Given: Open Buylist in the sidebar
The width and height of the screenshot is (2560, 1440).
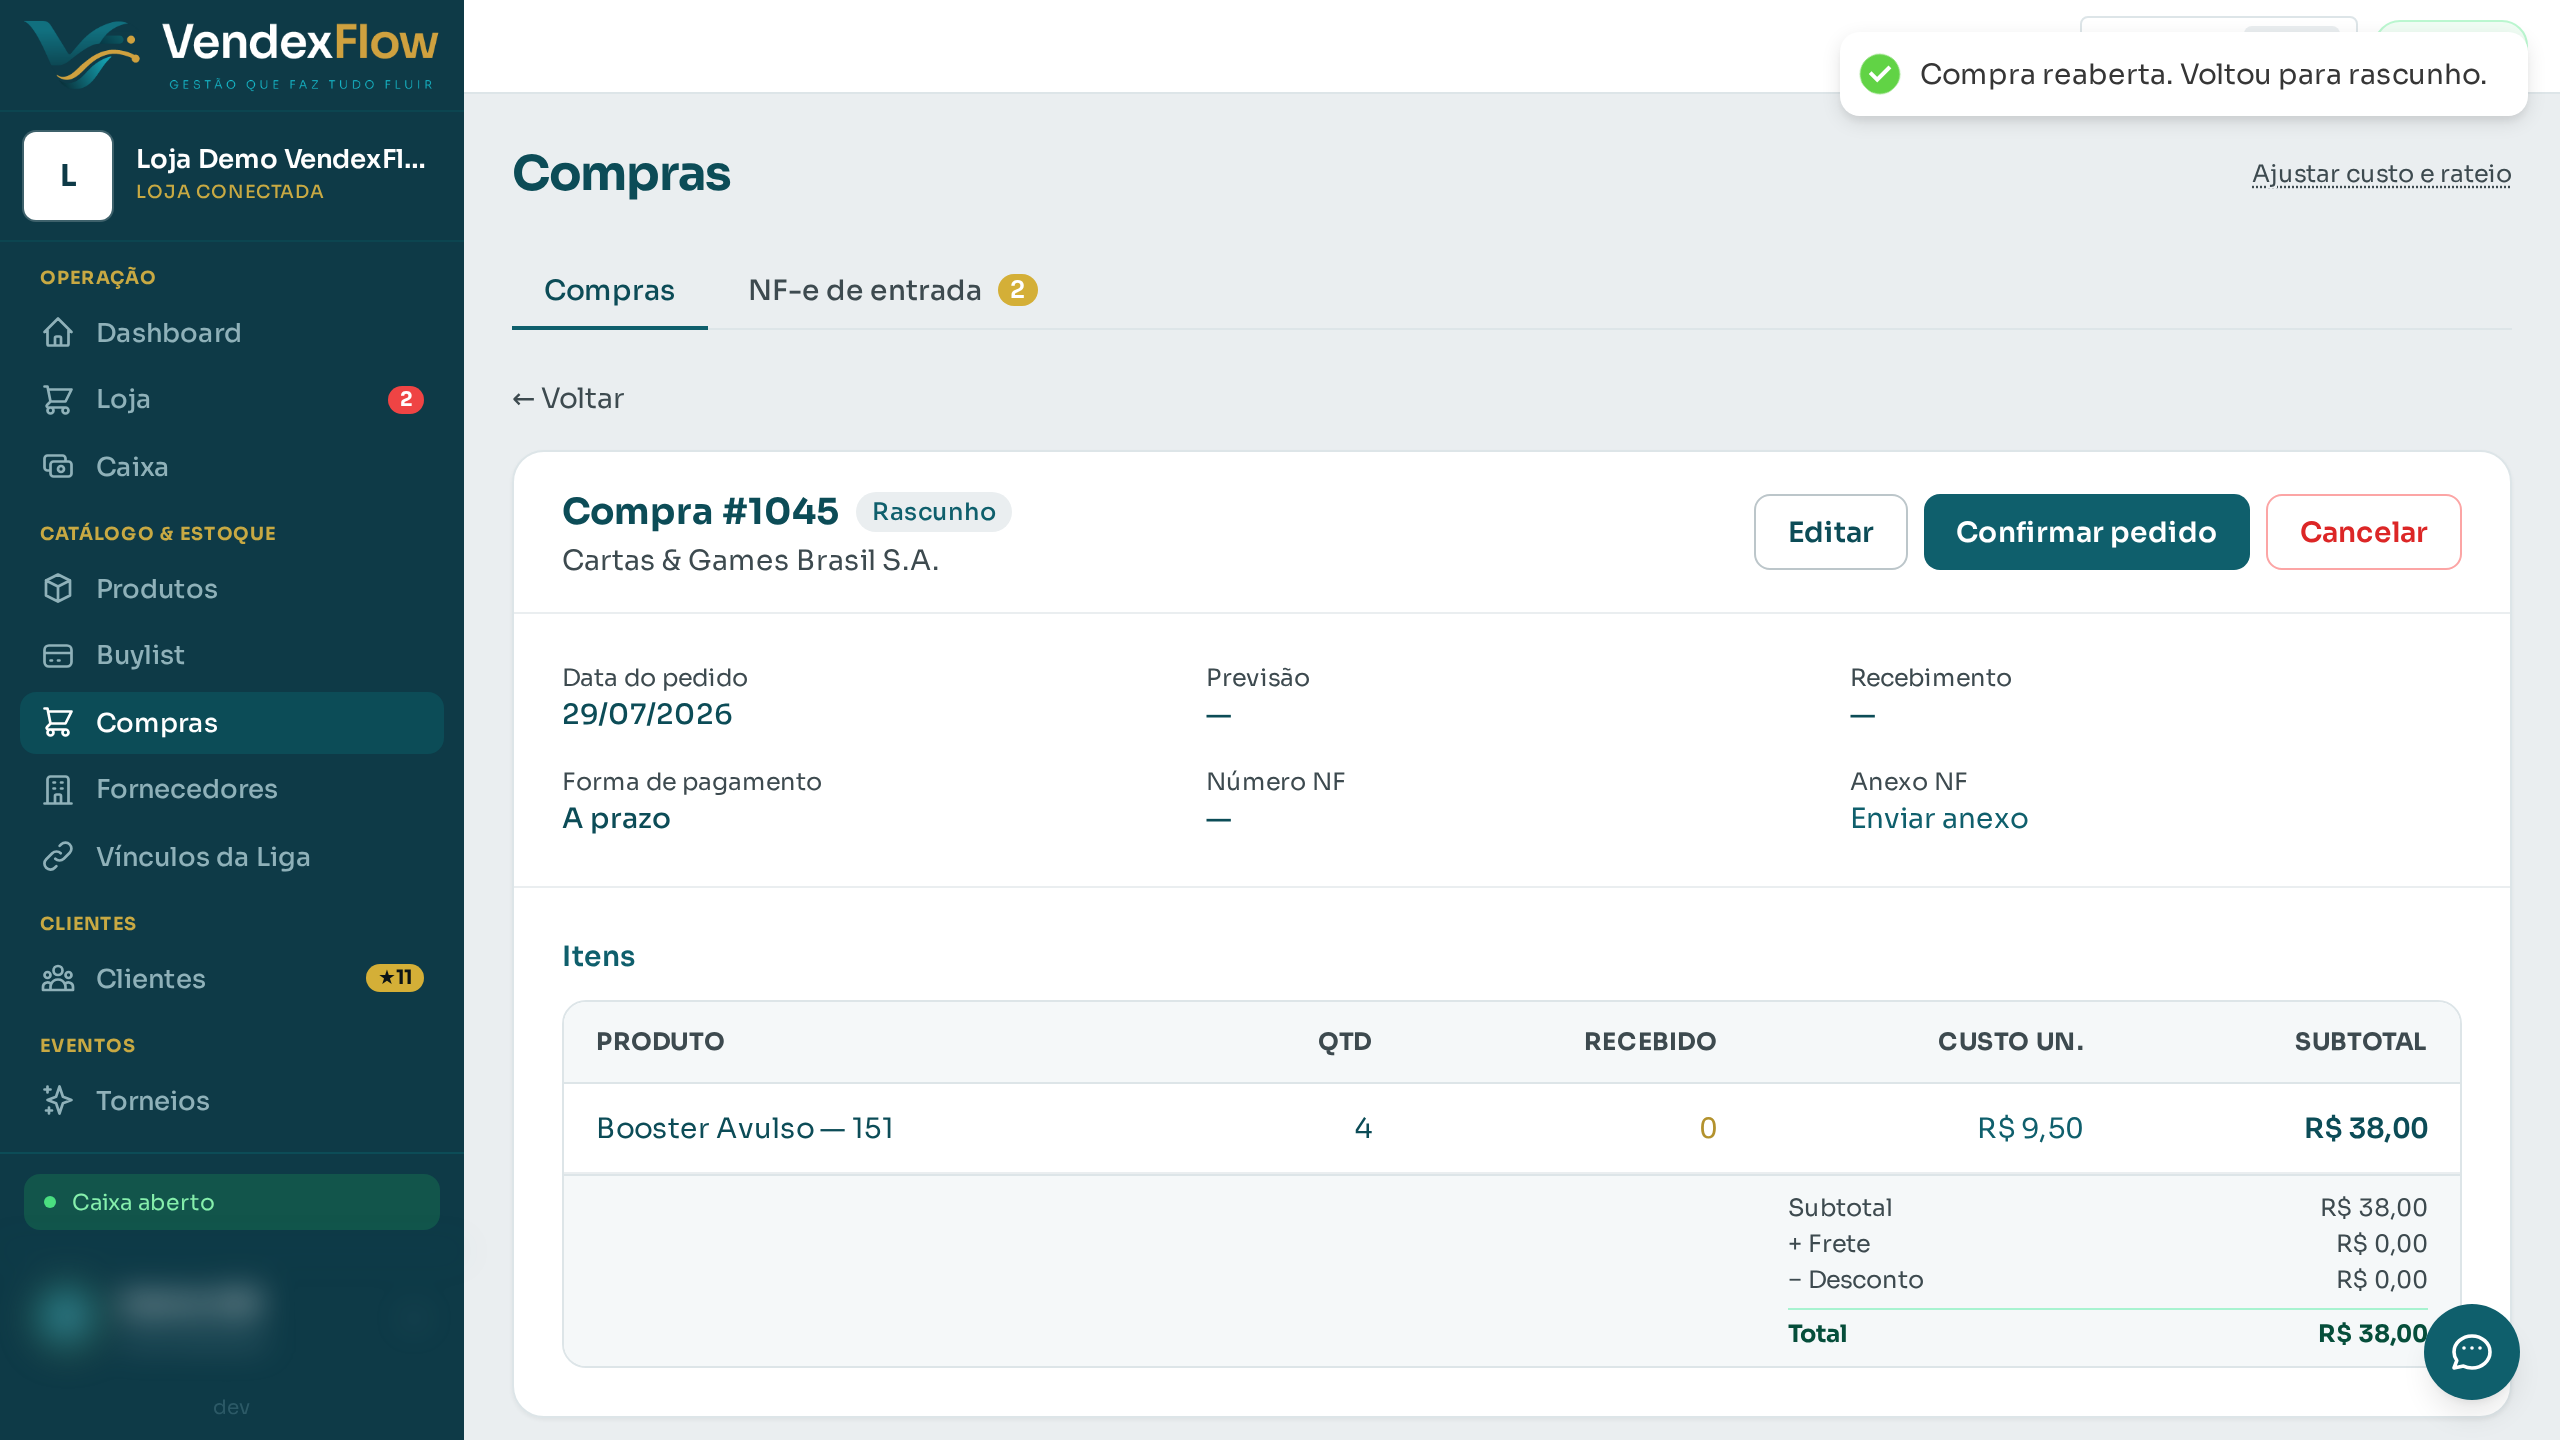Looking at the screenshot, I should point(232,655).
